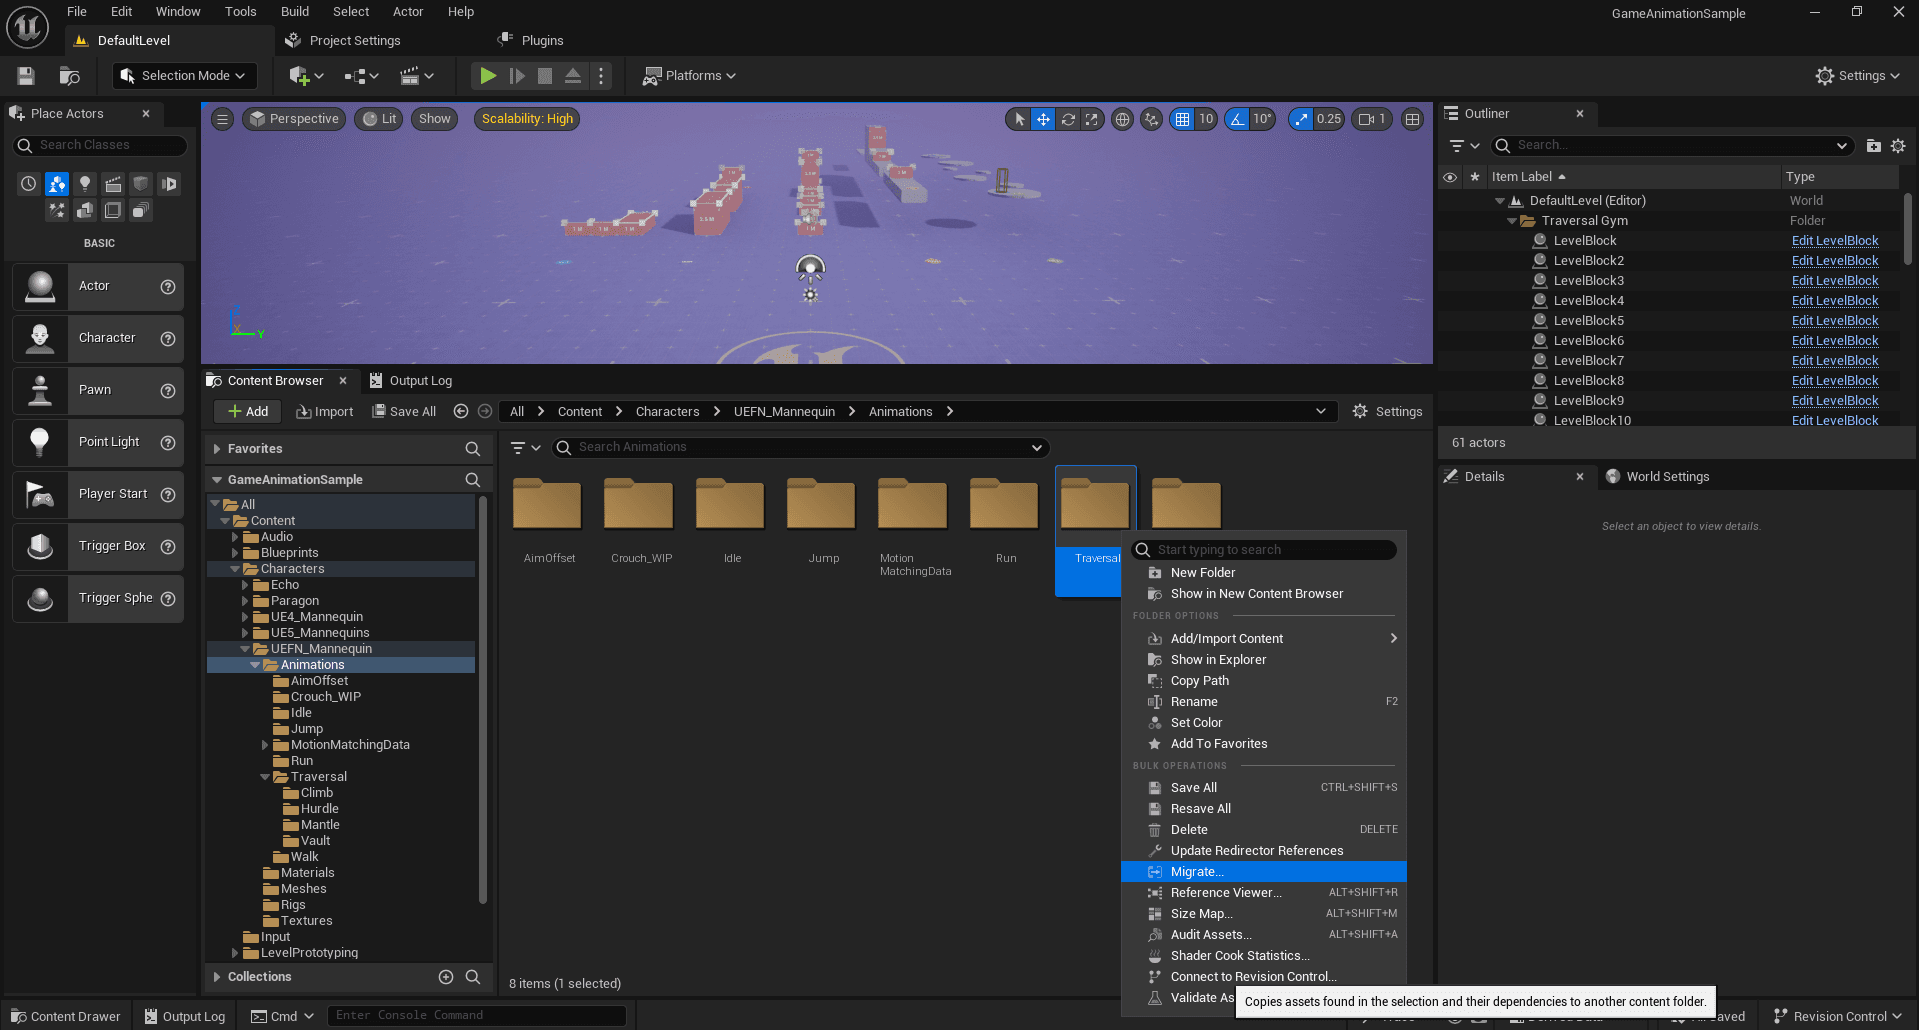This screenshot has height=1030, width=1919.
Task: Click the Enter Console Command field
Action: (x=477, y=1016)
